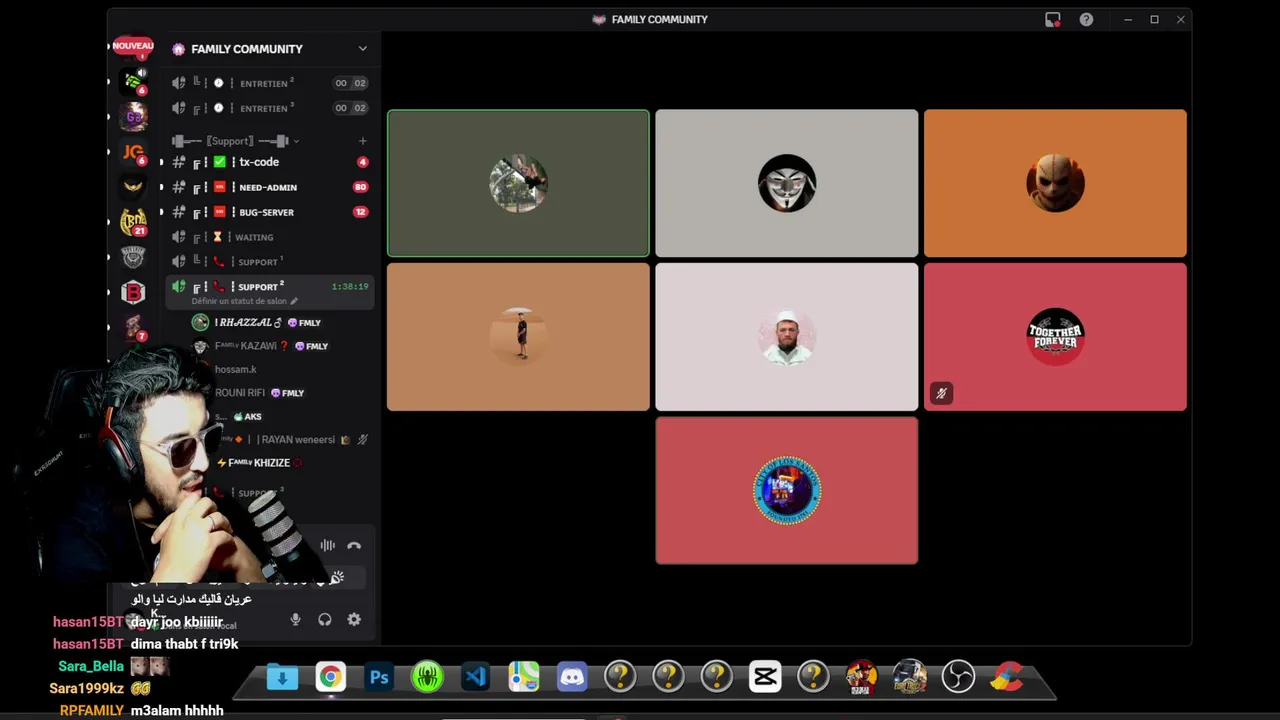Launch CapCut from dock
This screenshot has width=1280, height=720.
coord(765,678)
